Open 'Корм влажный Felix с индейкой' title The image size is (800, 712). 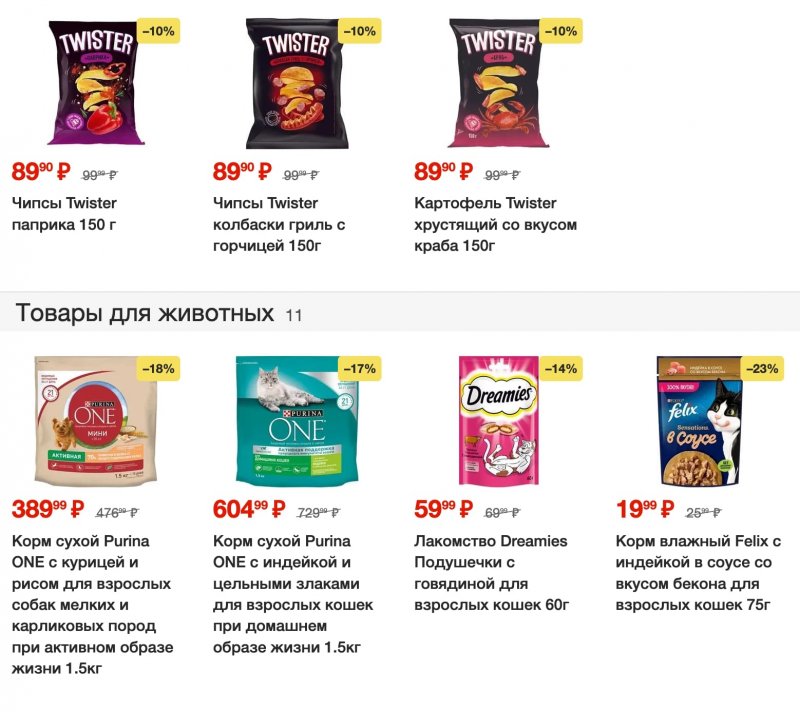pyautogui.click(x=698, y=573)
